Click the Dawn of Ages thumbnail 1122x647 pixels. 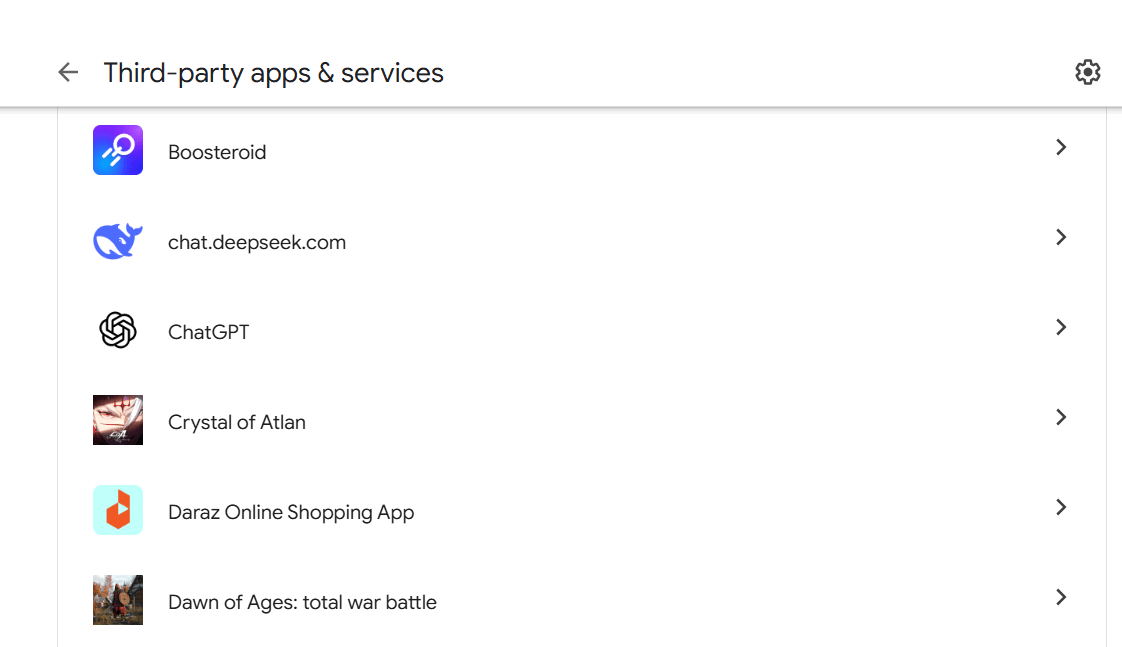coord(118,600)
